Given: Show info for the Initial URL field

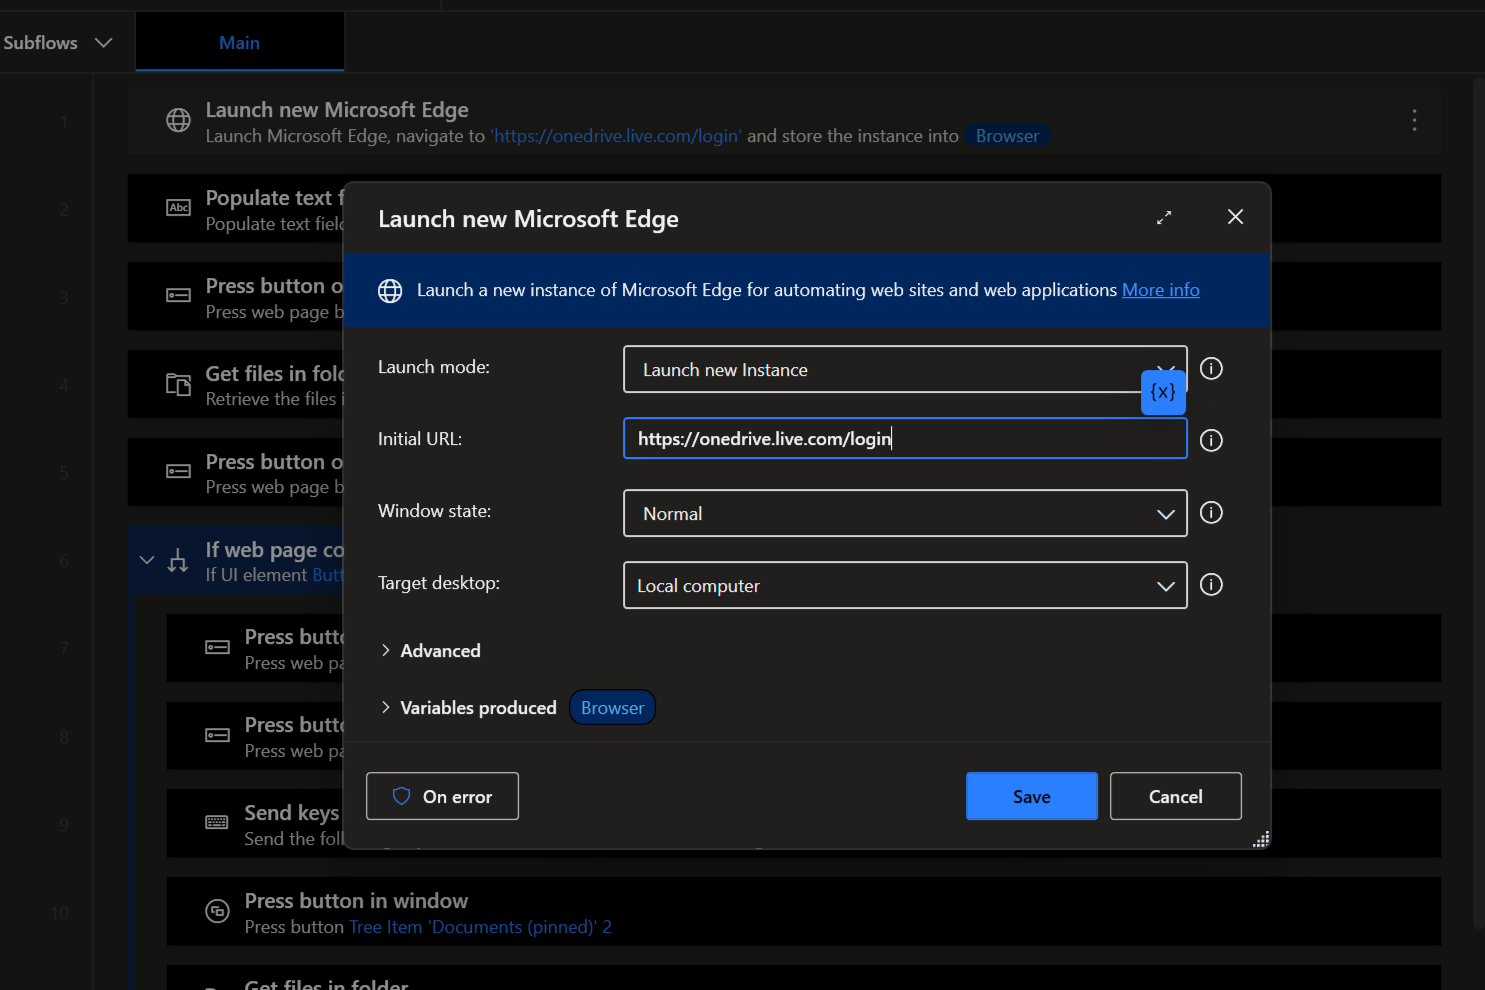Looking at the screenshot, I should coord(1211,441).
